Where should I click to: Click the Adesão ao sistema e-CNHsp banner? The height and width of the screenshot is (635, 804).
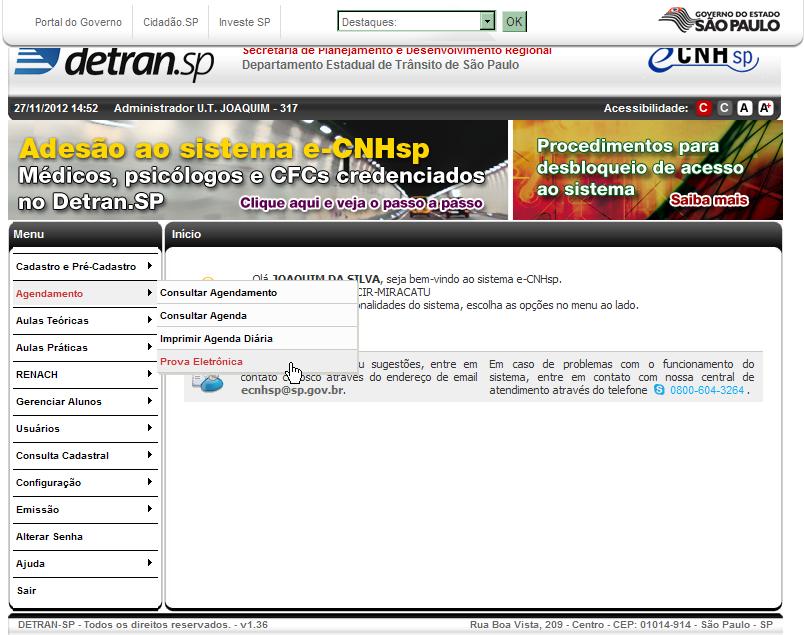[x=258, y=170]
